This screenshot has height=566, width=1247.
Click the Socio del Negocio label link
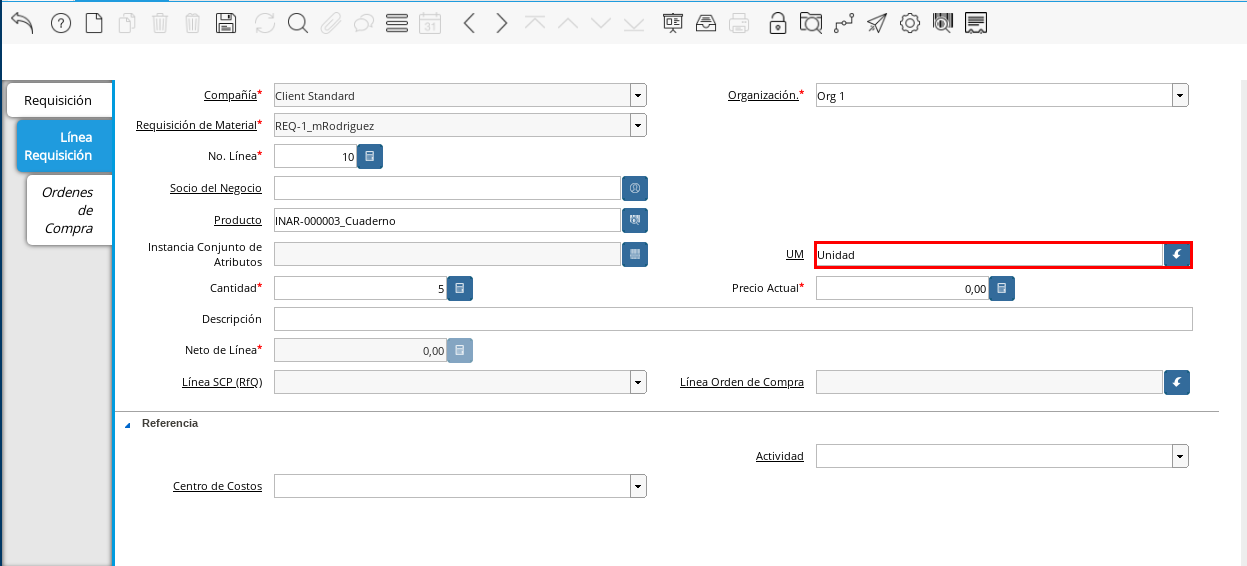(216, 188)
